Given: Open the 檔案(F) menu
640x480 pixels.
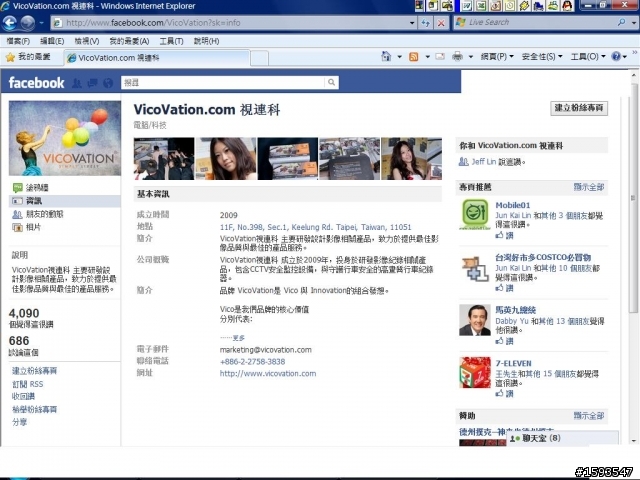Looking at the screenshot, I should 18,41.
